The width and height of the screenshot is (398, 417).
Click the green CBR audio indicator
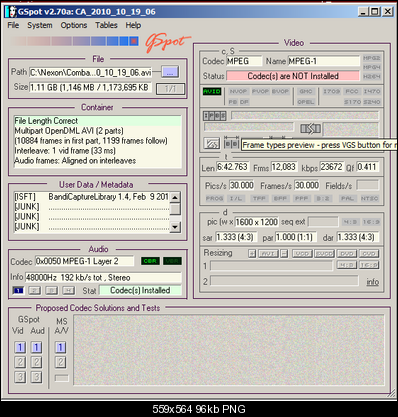[150, 261]
